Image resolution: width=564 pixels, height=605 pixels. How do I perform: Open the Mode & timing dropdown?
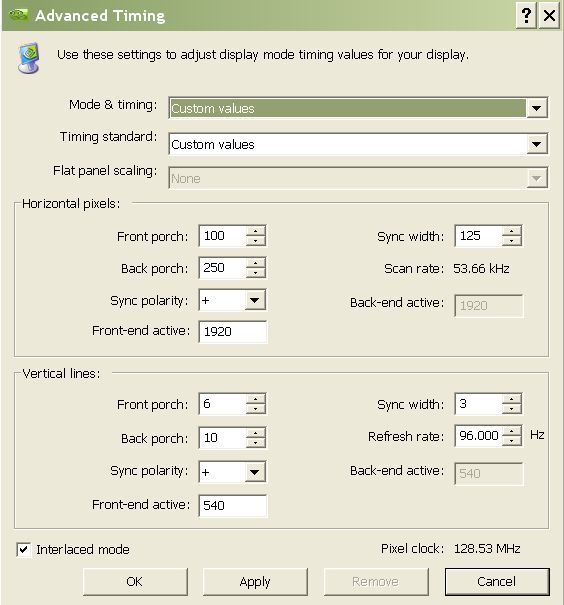pos(537,108)
